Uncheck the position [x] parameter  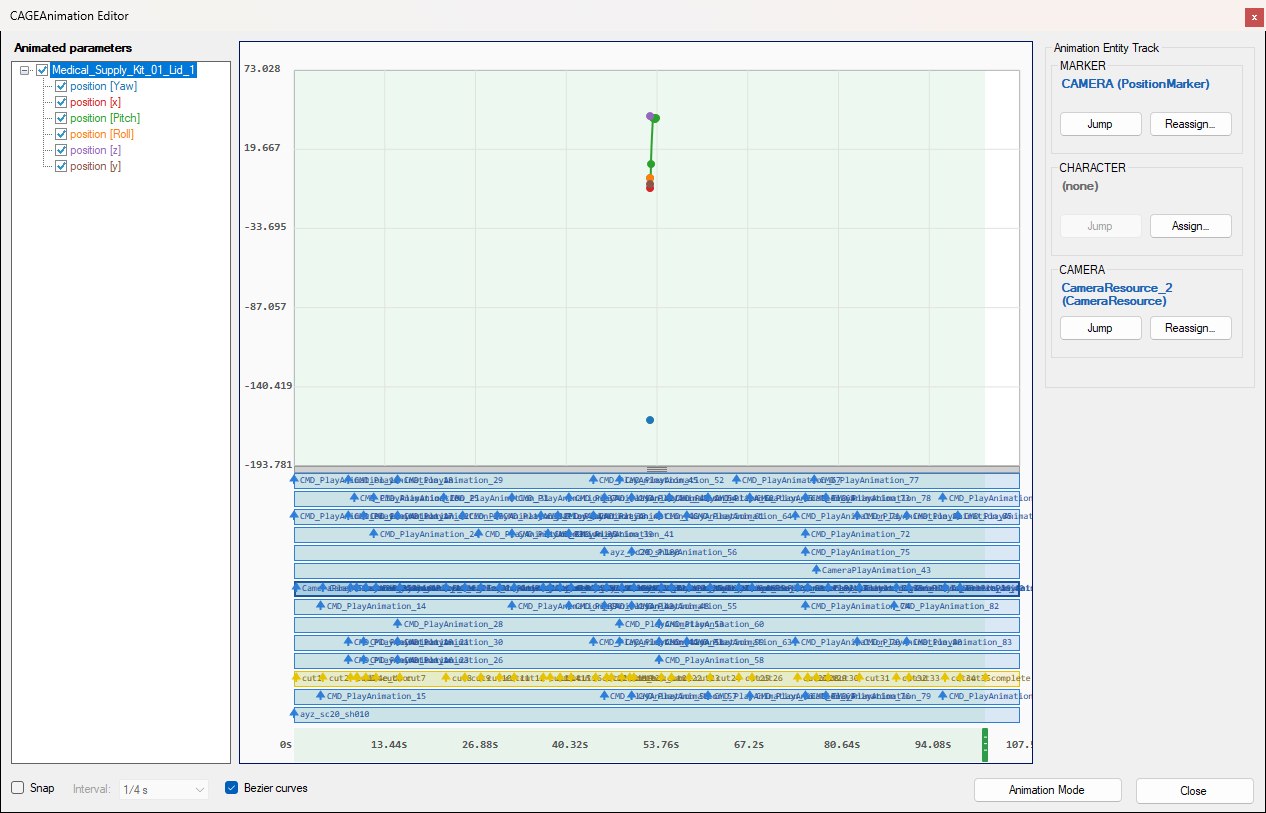[61, 102]
